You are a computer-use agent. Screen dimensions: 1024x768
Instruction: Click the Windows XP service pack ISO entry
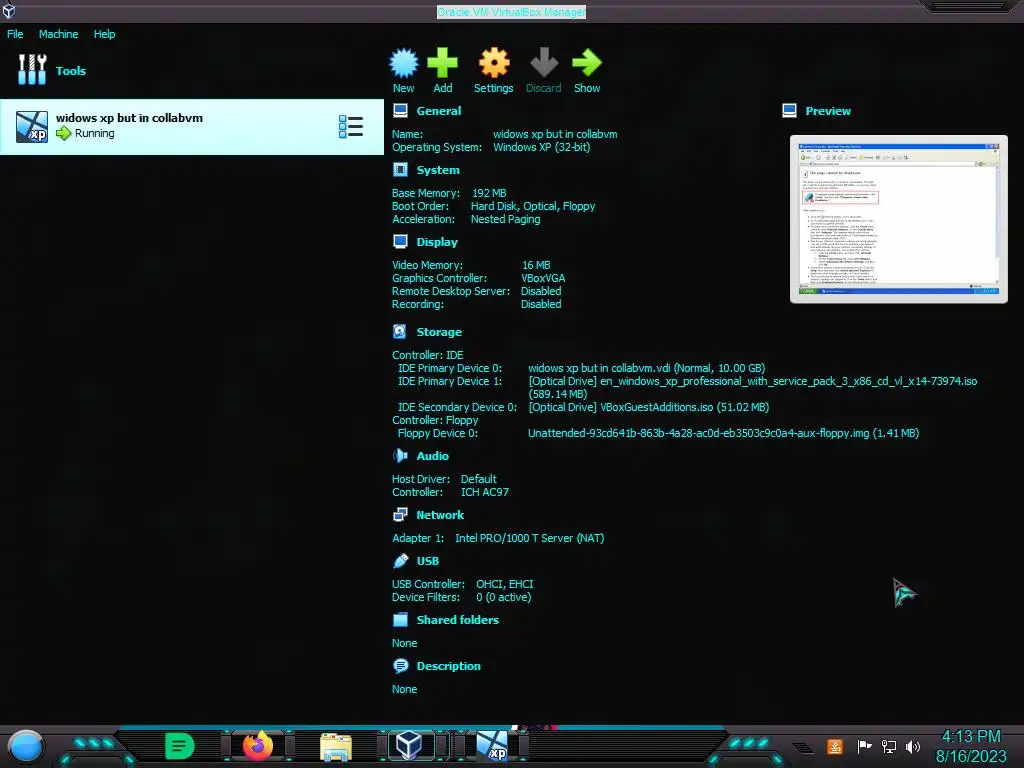pyautogui.click(x=752, y=387)
